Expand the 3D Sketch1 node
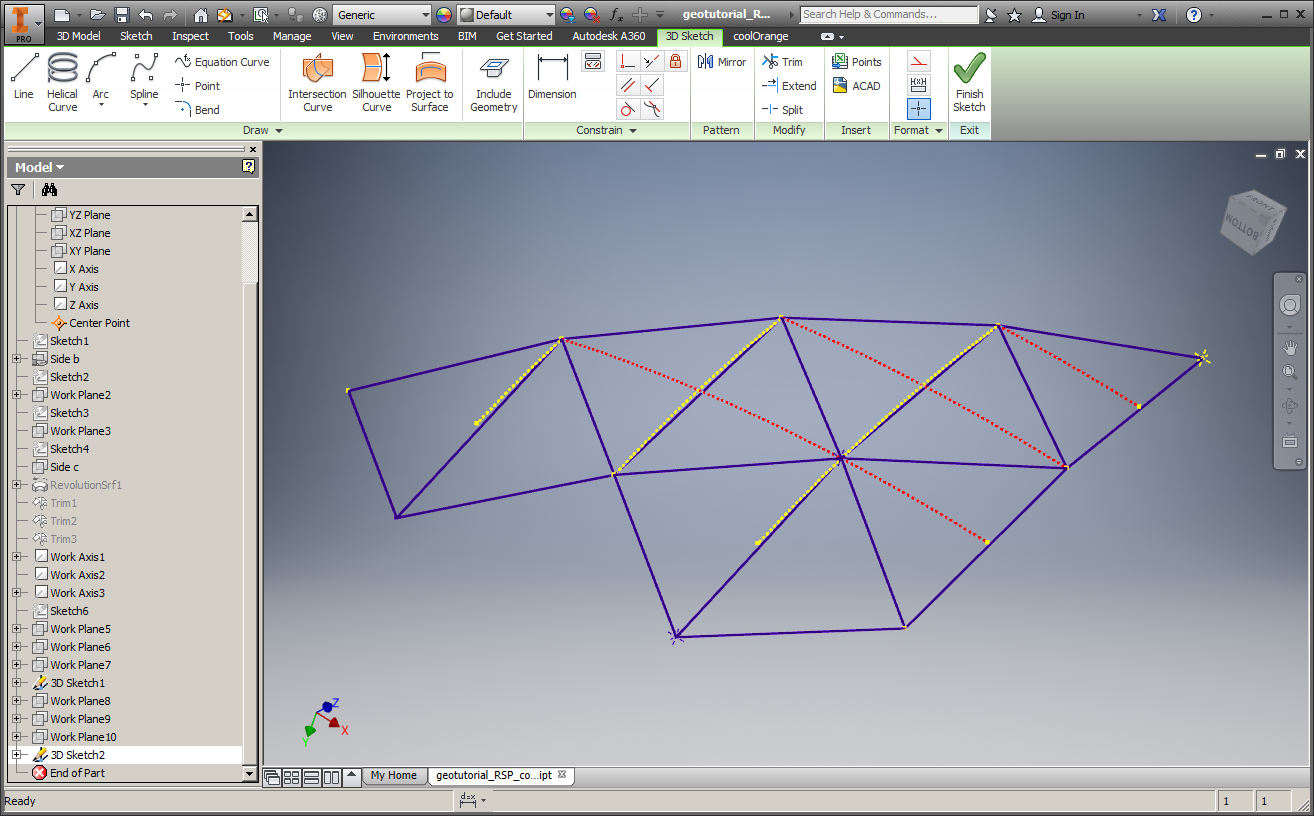This screenshot has width=1314, height=816. click(17, 683)
